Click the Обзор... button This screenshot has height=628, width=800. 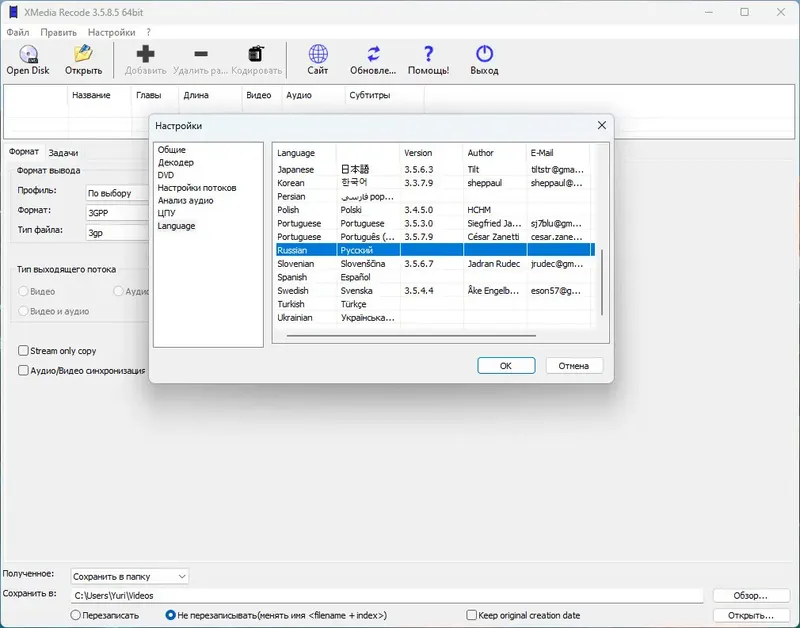pyautogui.click(x=751, y=595)
